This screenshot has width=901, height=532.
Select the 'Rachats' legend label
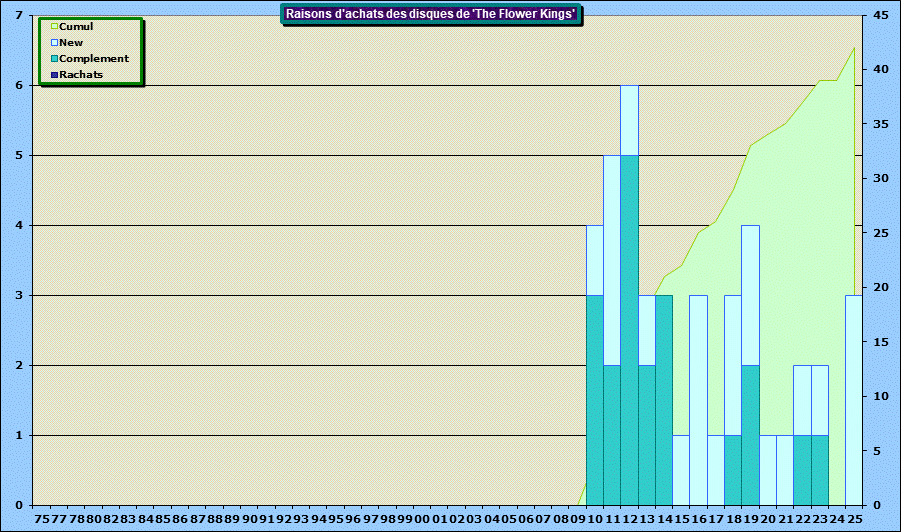point(82,75)
